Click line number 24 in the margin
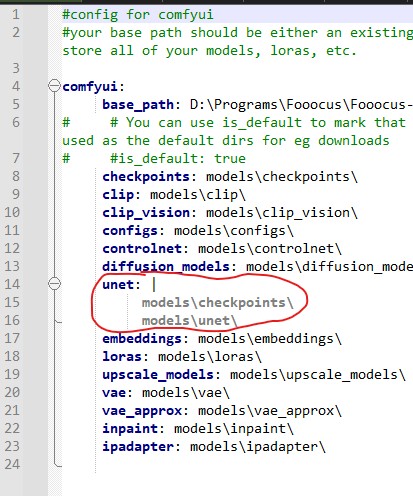Image resolution: width=413 pixels, height=496 pixels. pyautogui.click(x=12, y=464)
